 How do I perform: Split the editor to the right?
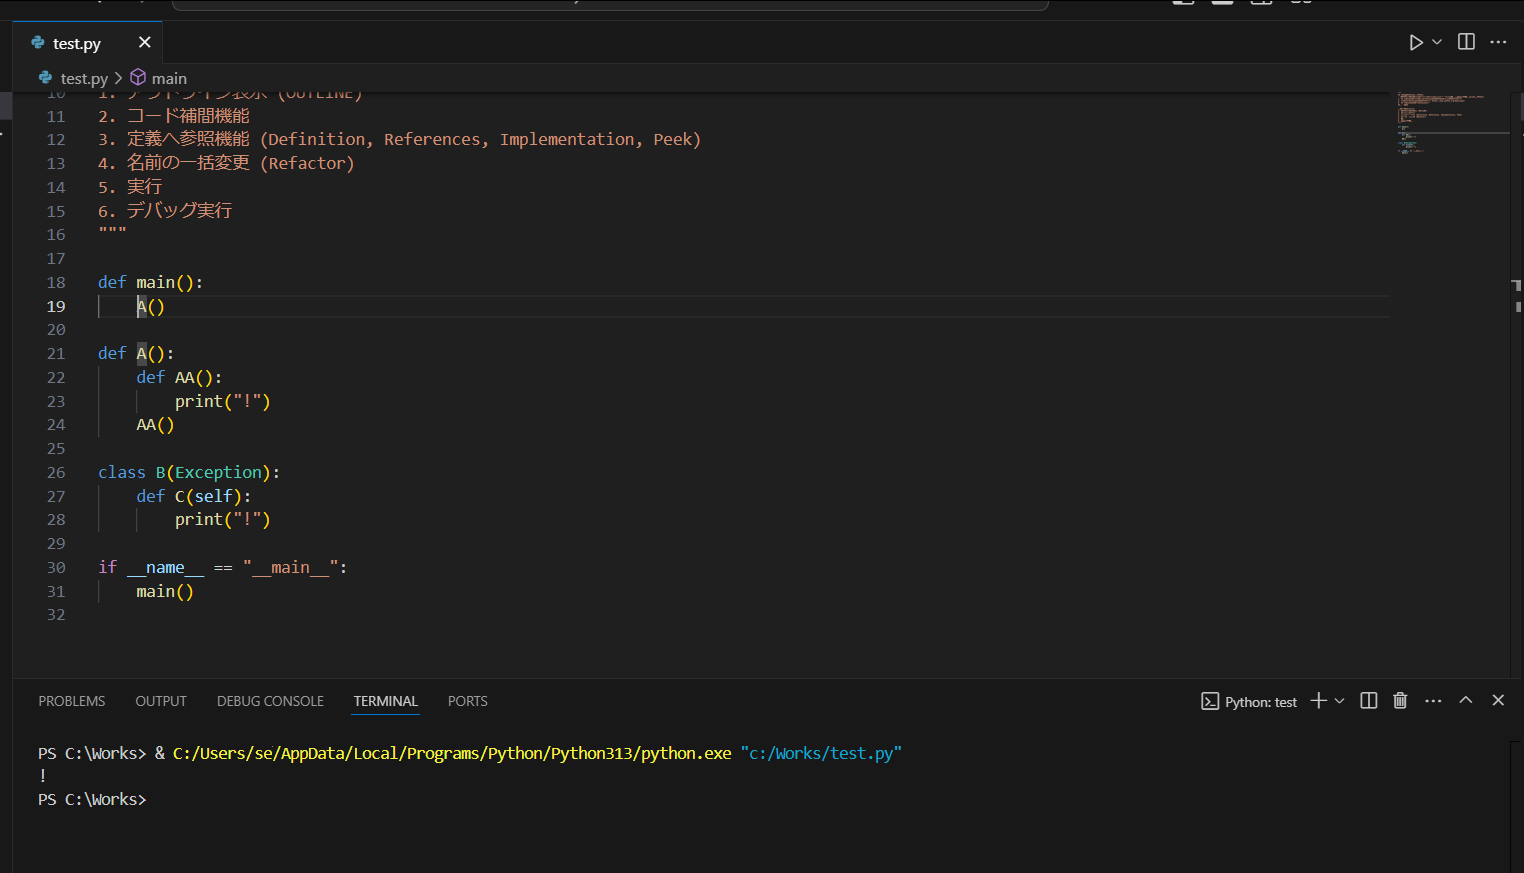tap(1466, 42)
